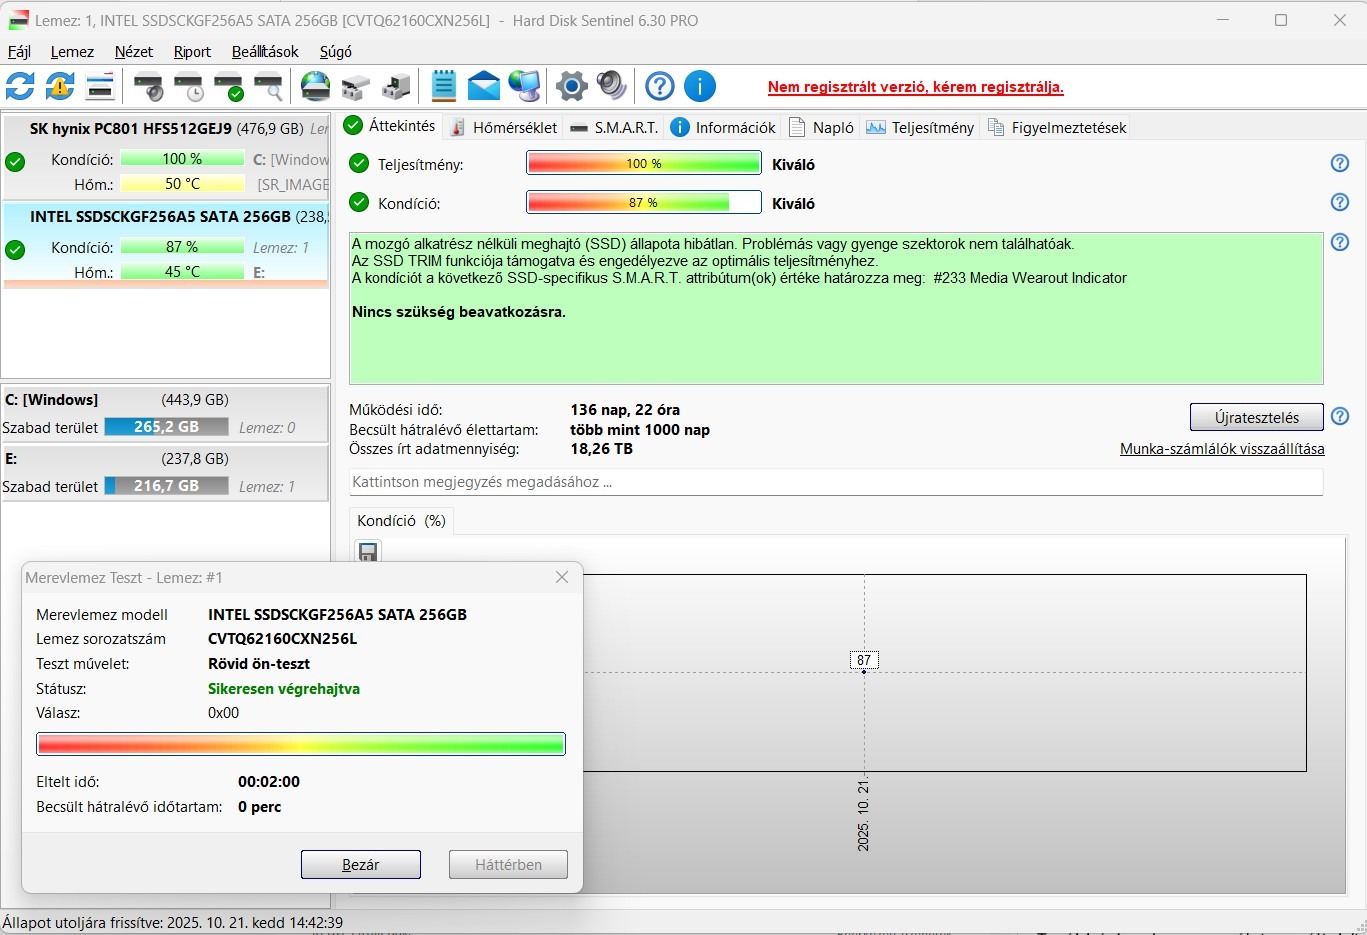Switch to the Teljesítmény tab
This screenshot has width=1367, height=935.
tap(920, 127)
